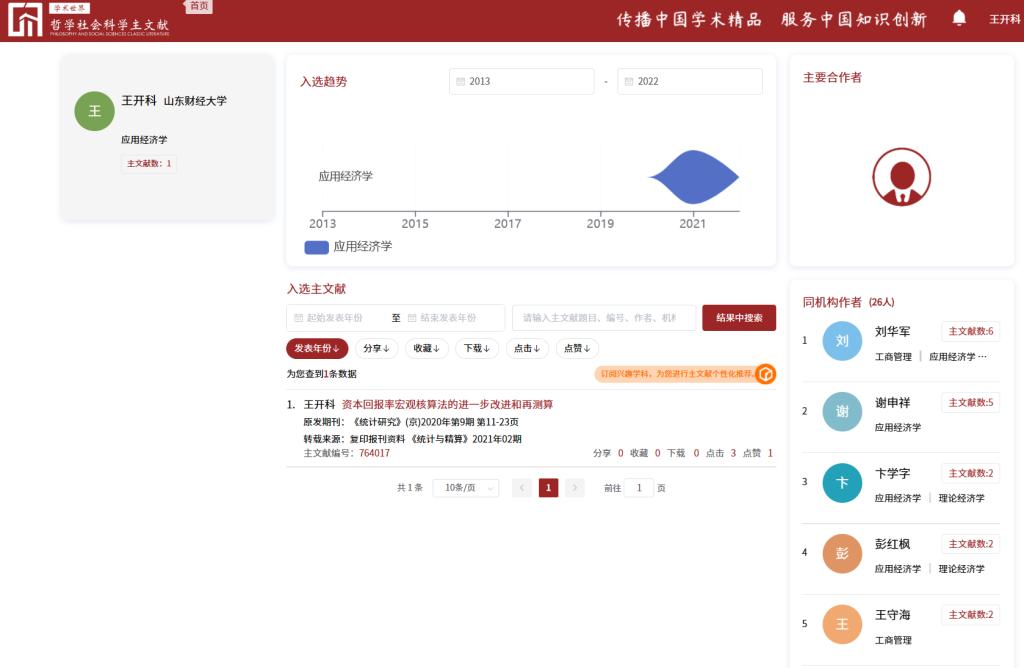Click the main collaborator avatar icon

point(901,177)
